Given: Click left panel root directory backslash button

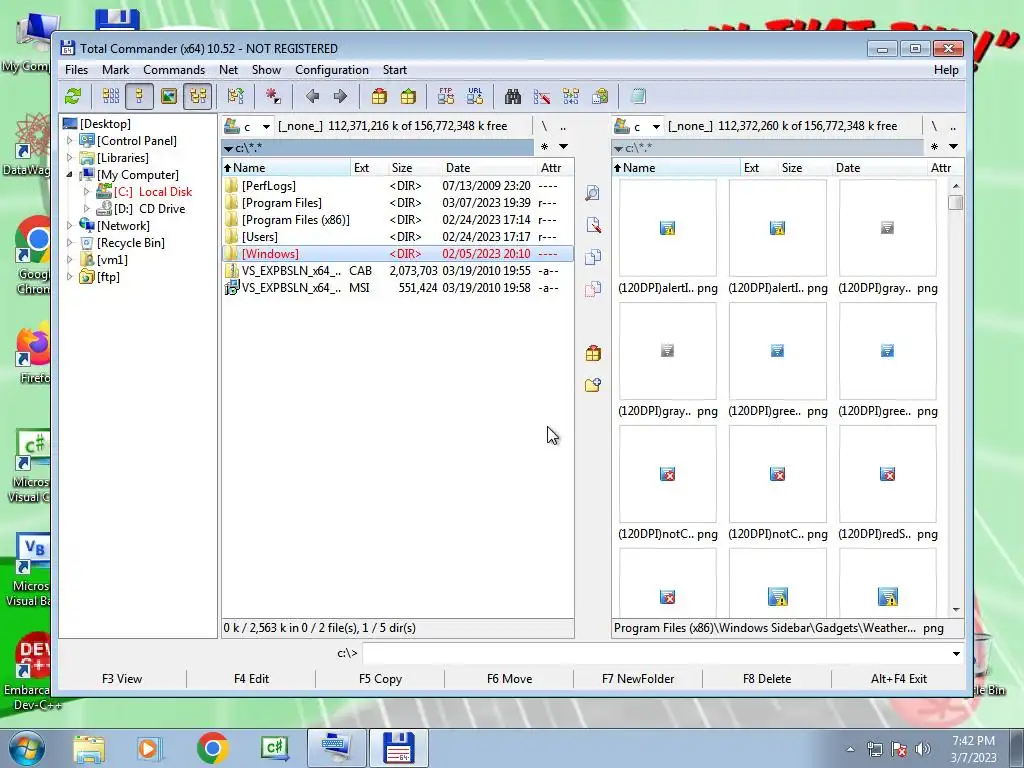Looking at the screenshot, I should 544,126.
